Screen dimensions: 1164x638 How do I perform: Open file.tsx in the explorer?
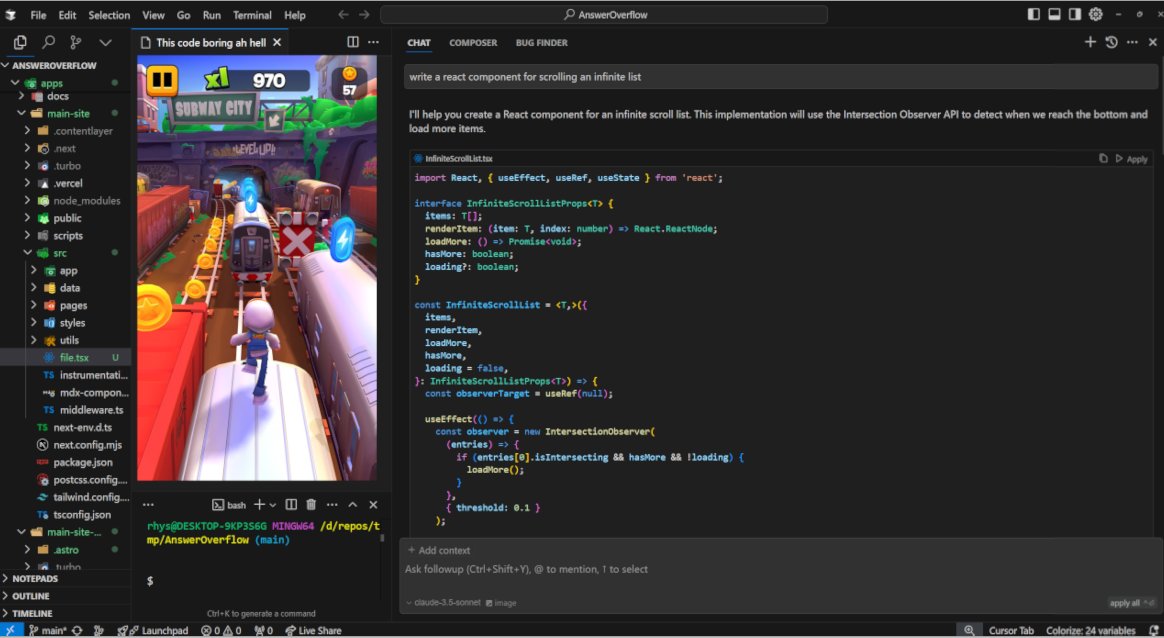[74, 358]
